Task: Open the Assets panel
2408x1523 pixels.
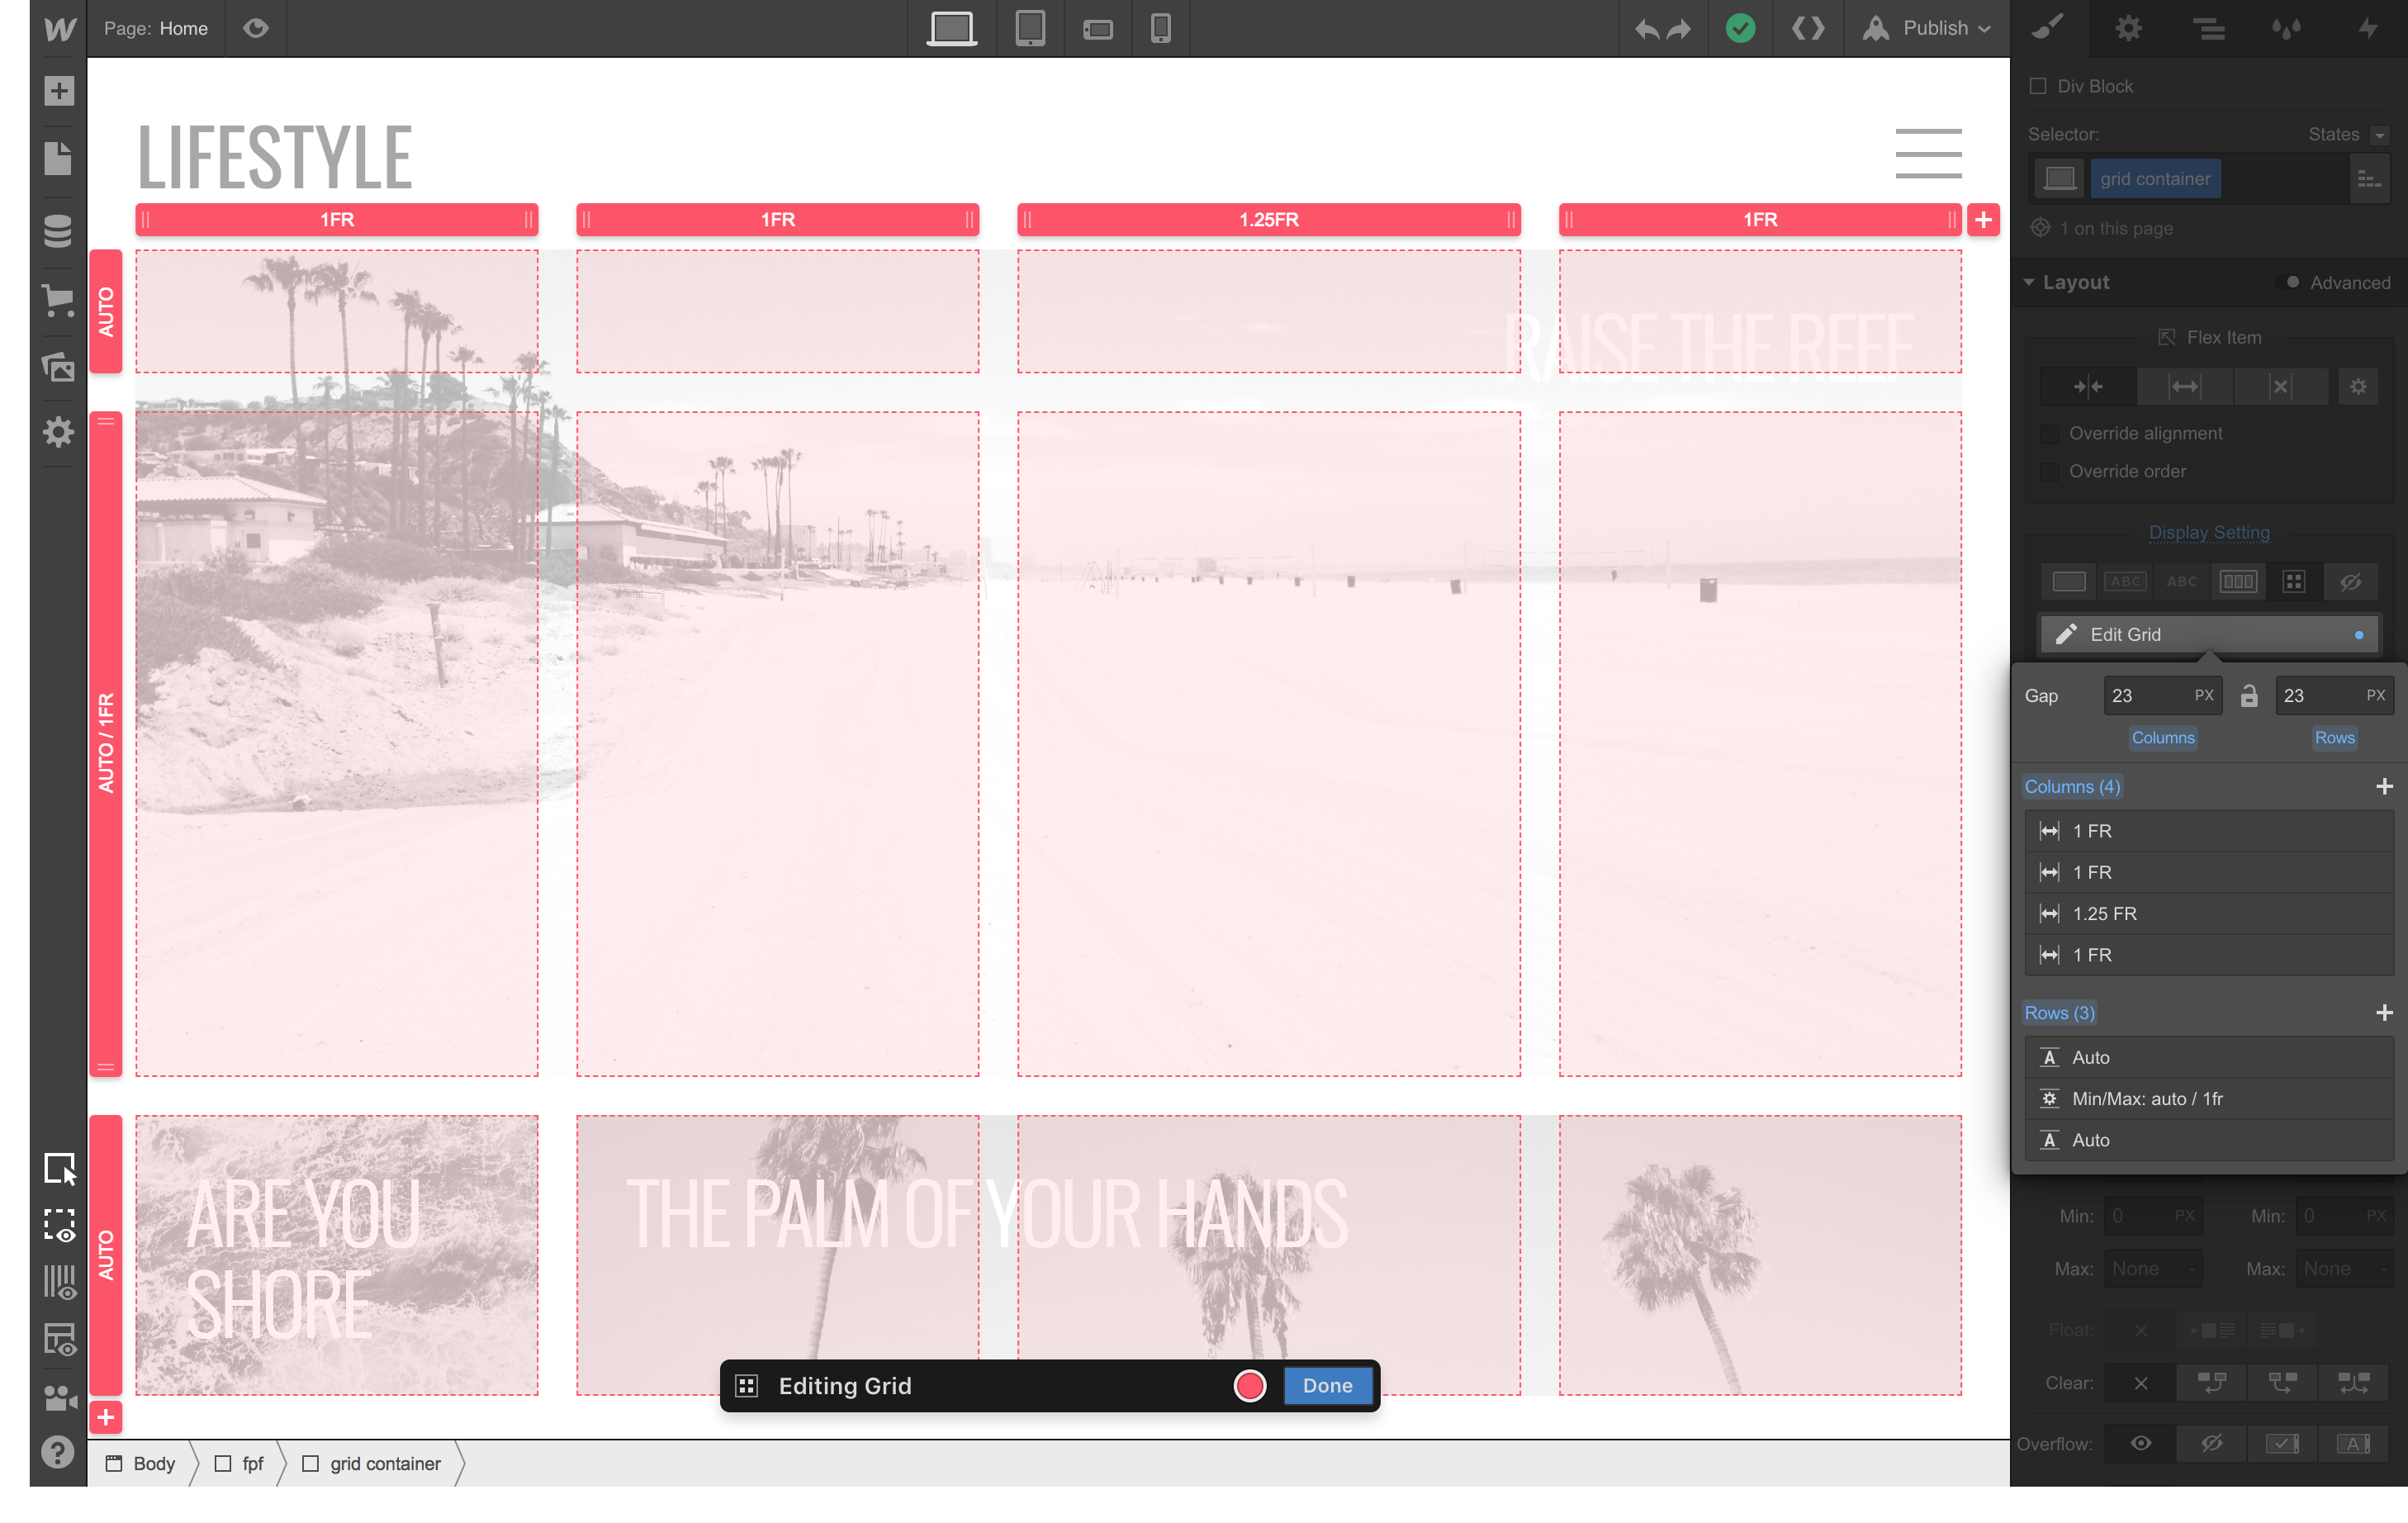Action: coord(58,367)
